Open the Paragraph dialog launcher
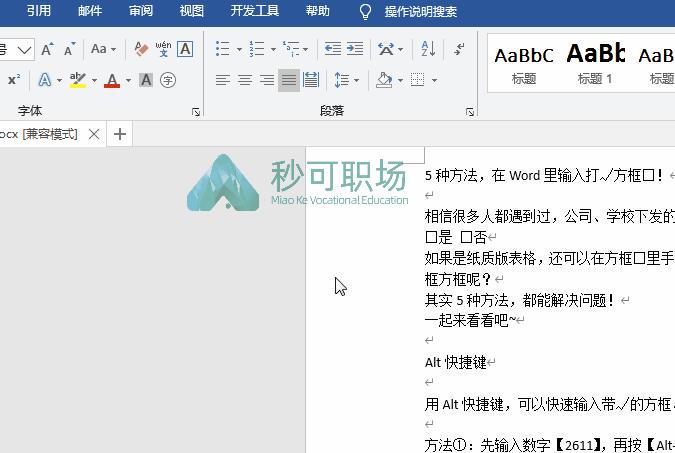The width and height of the screenshot is (675, 453). (470, 112)
